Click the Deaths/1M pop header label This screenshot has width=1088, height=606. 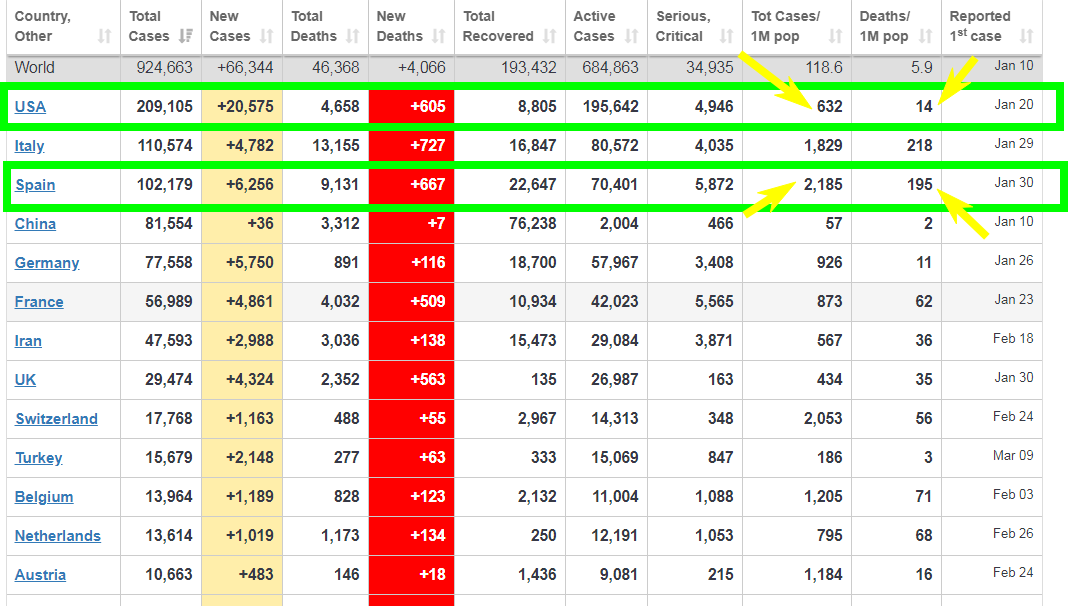point(885,26)
